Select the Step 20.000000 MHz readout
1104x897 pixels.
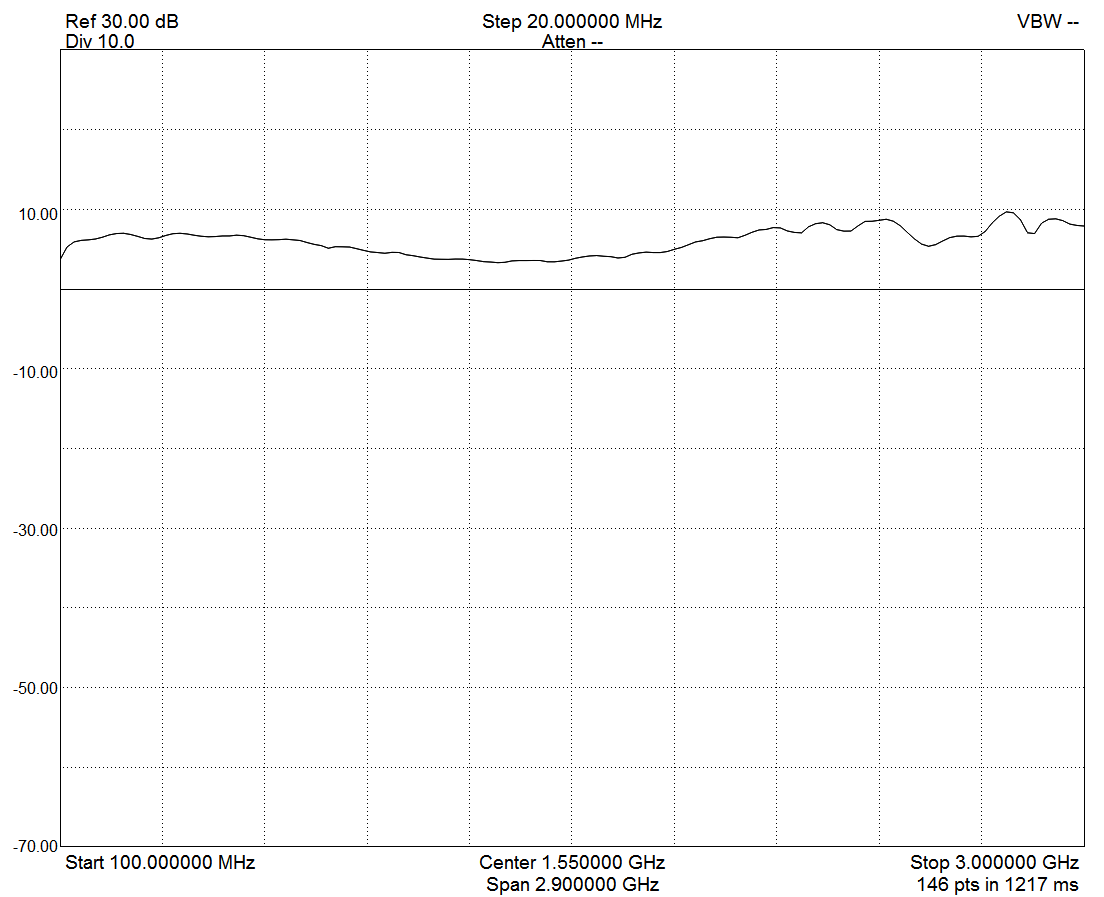point(572,21)
